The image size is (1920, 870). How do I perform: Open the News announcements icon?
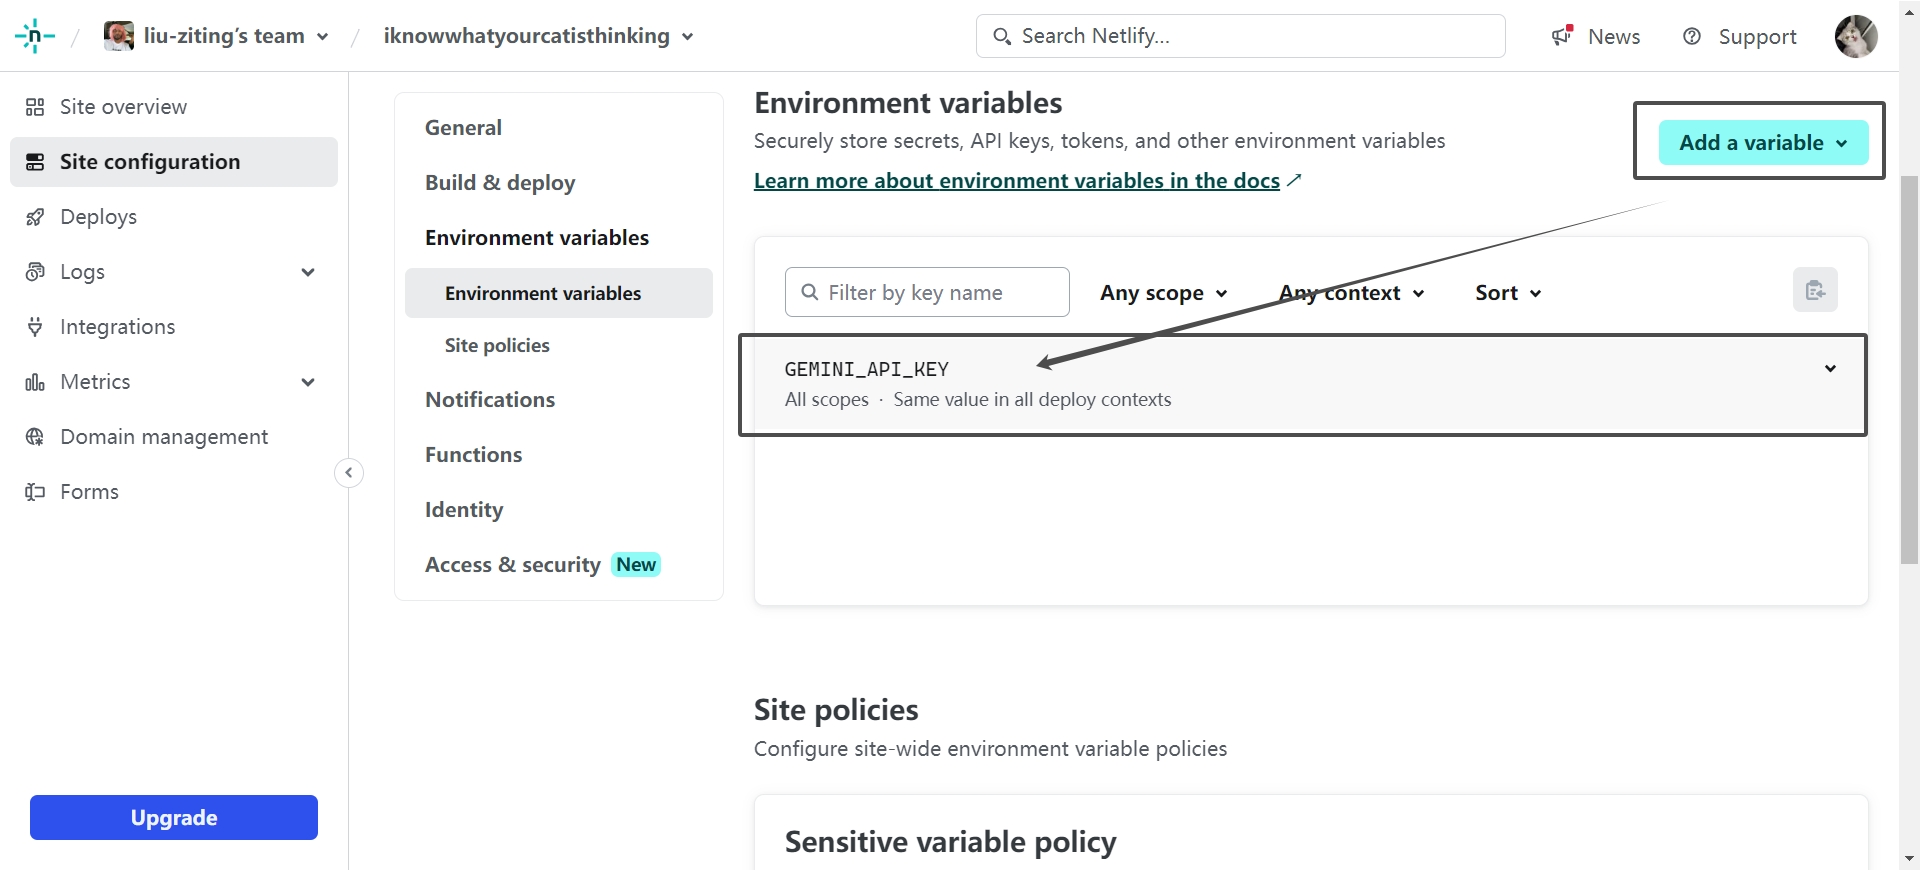(x=1562, y=36)
